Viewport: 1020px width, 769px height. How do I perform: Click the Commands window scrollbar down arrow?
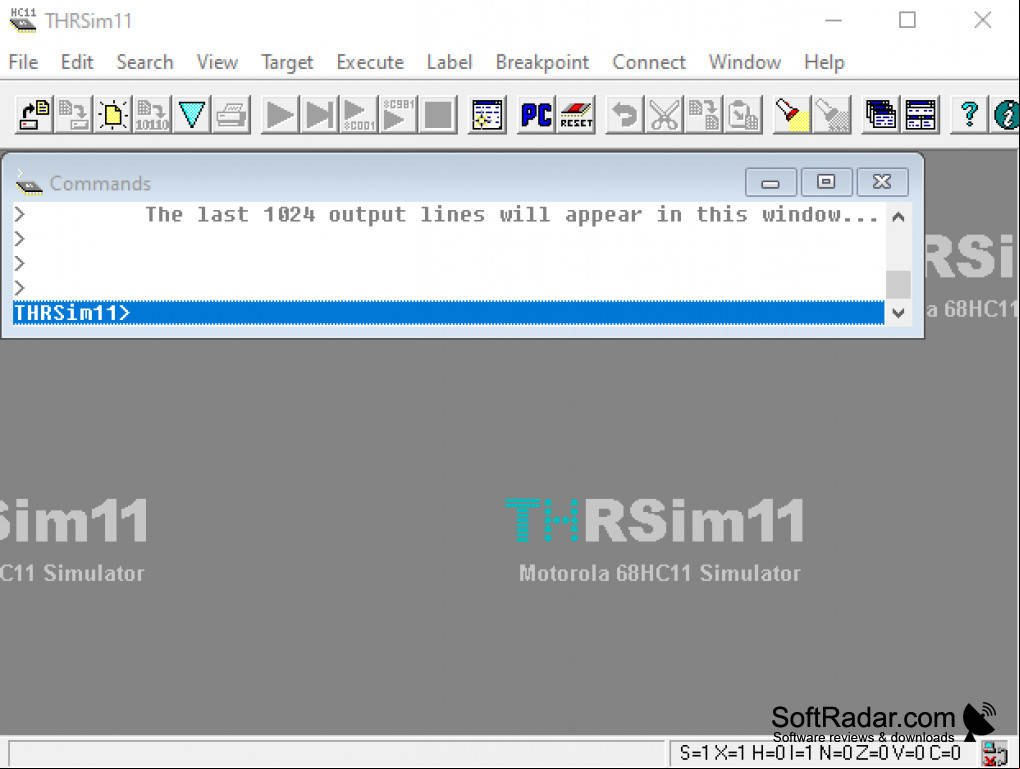pyautogui.click(x=898, y=313)
